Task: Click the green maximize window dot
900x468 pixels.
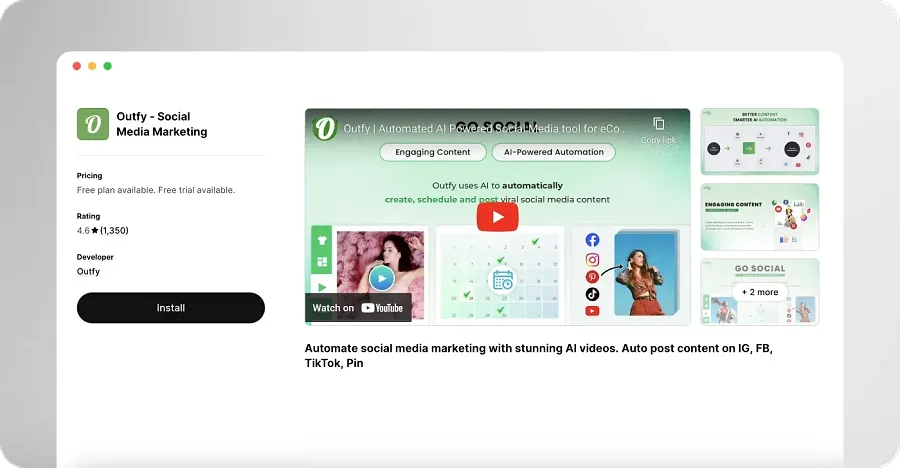Action: 107,66
